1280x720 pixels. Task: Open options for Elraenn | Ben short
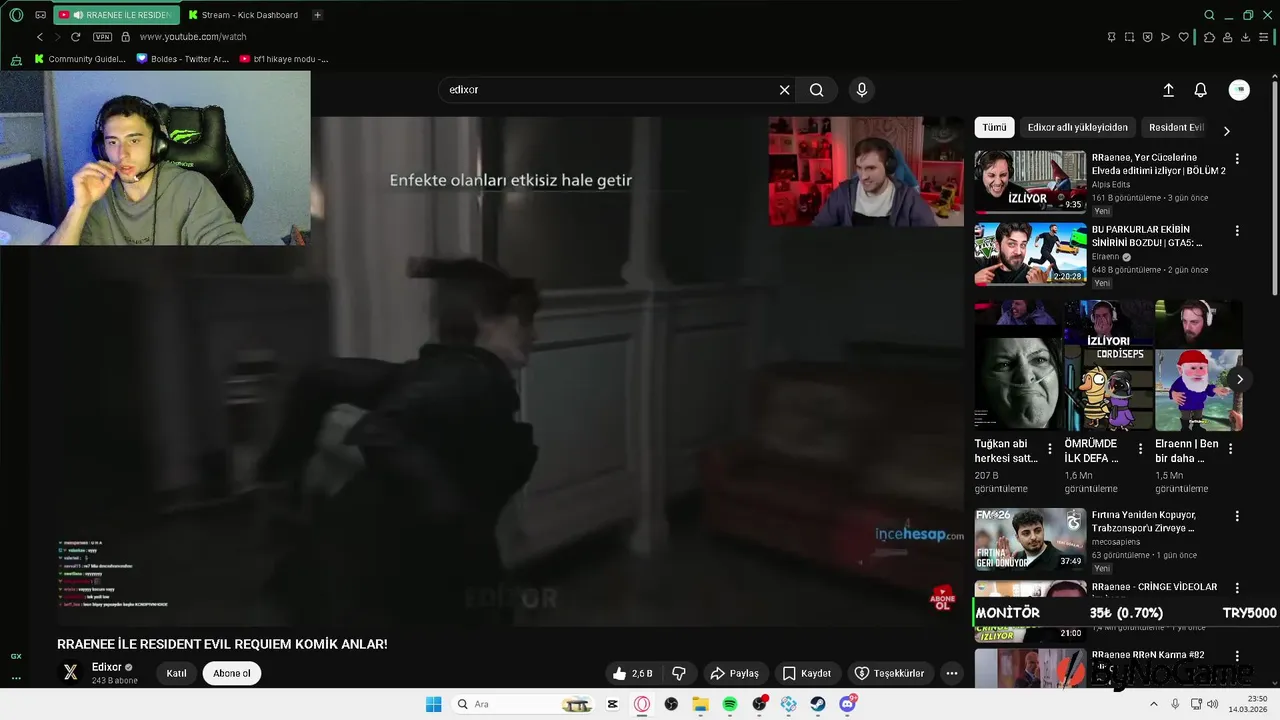(1230, 449)
